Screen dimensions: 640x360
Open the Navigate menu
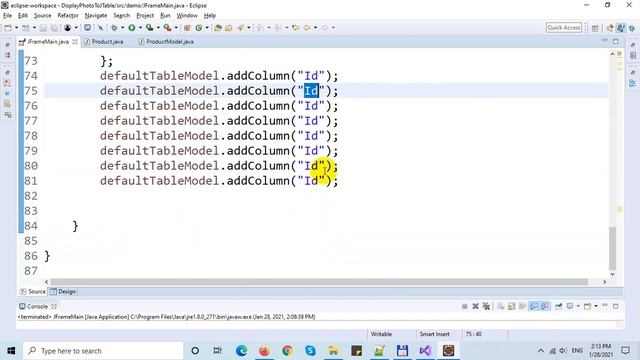(x=96, y=16)
